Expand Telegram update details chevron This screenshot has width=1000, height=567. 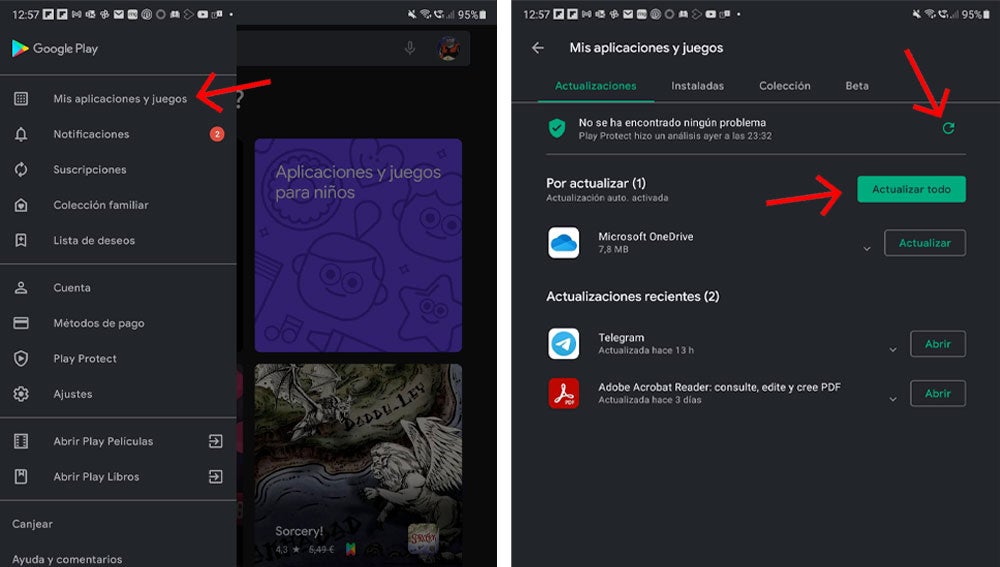tap(893, 350)
